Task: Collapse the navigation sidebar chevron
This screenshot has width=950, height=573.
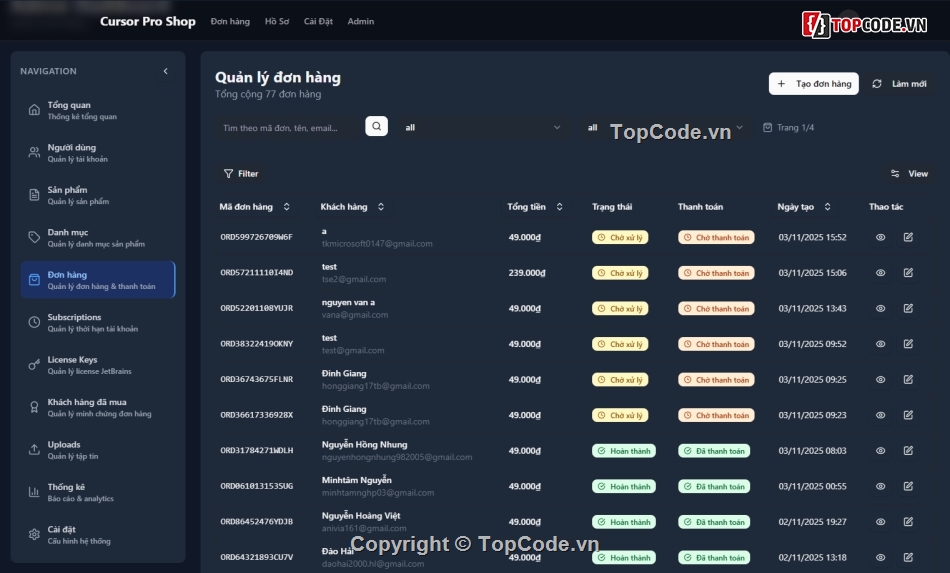Action: [165, 71]
